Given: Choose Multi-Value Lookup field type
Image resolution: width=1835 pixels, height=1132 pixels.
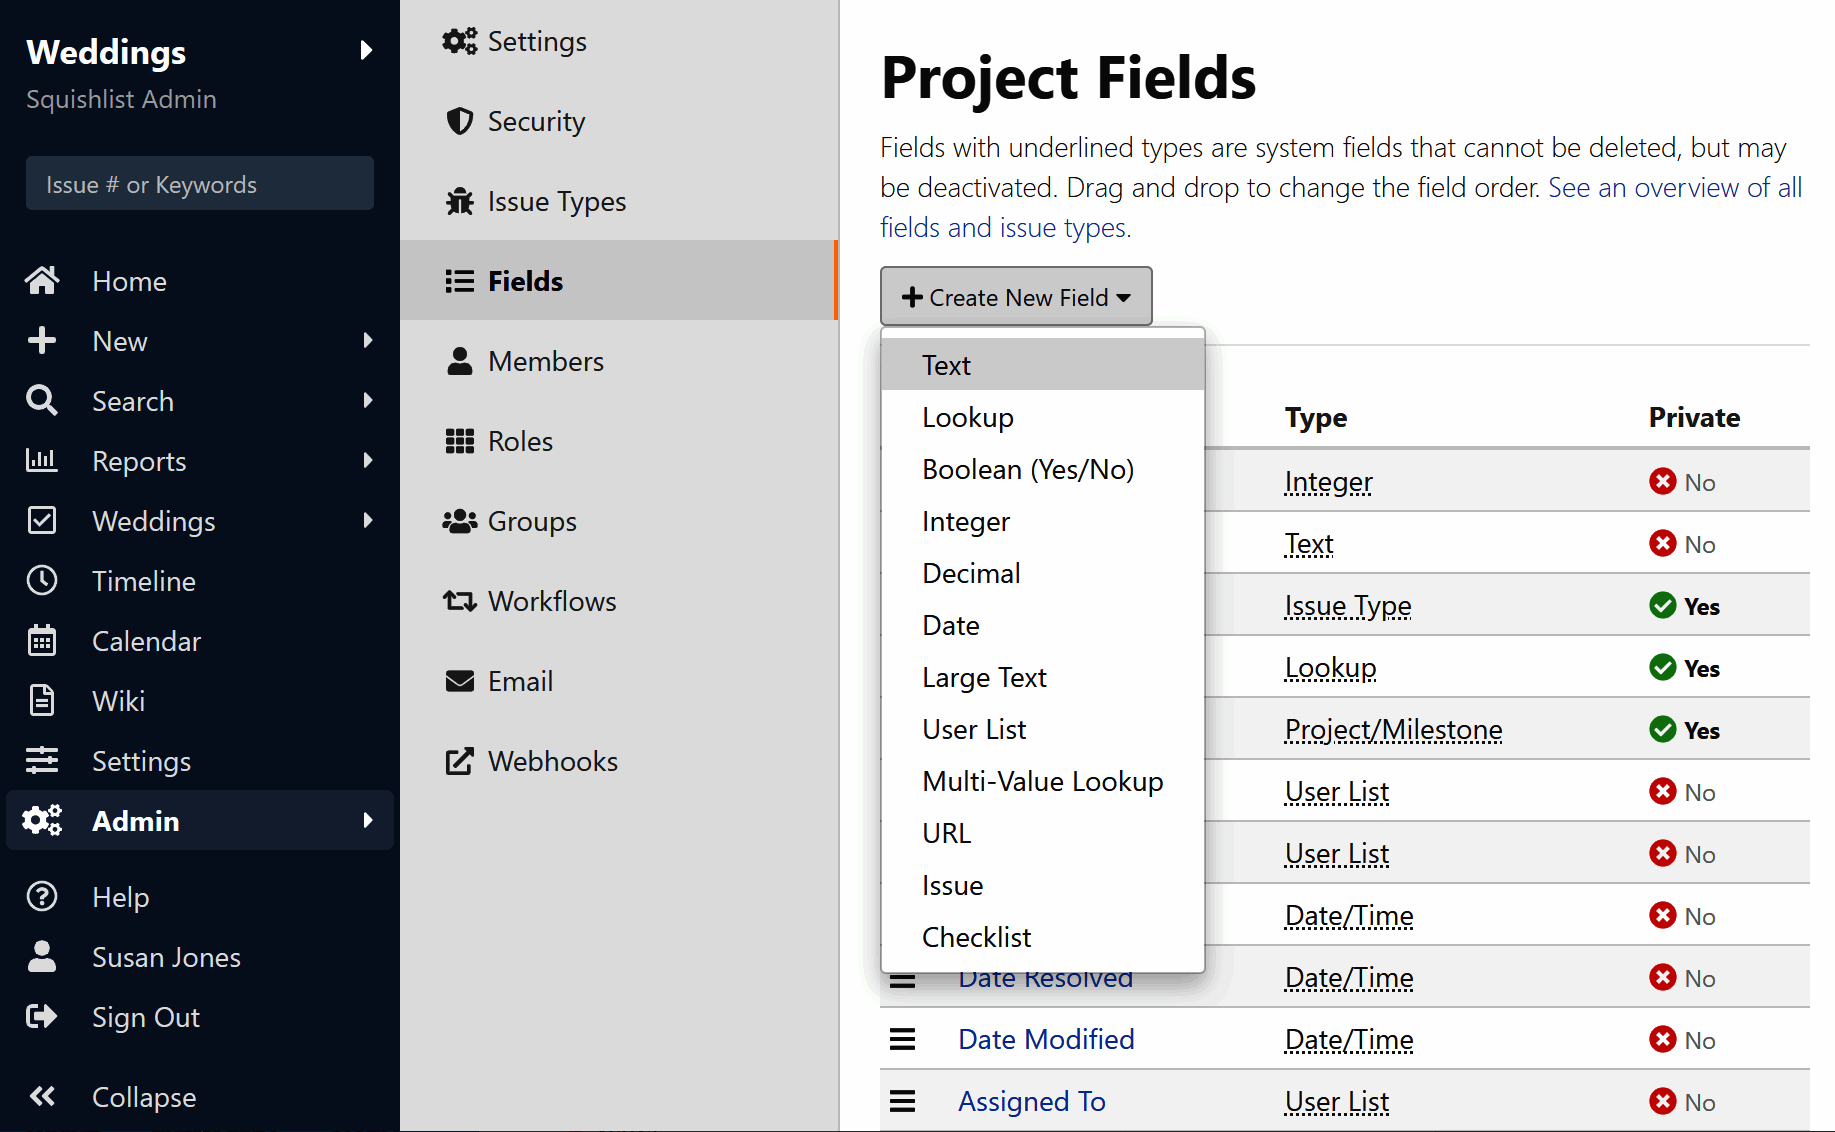Looking at the screenshot, I should [x=1042, y=781].
